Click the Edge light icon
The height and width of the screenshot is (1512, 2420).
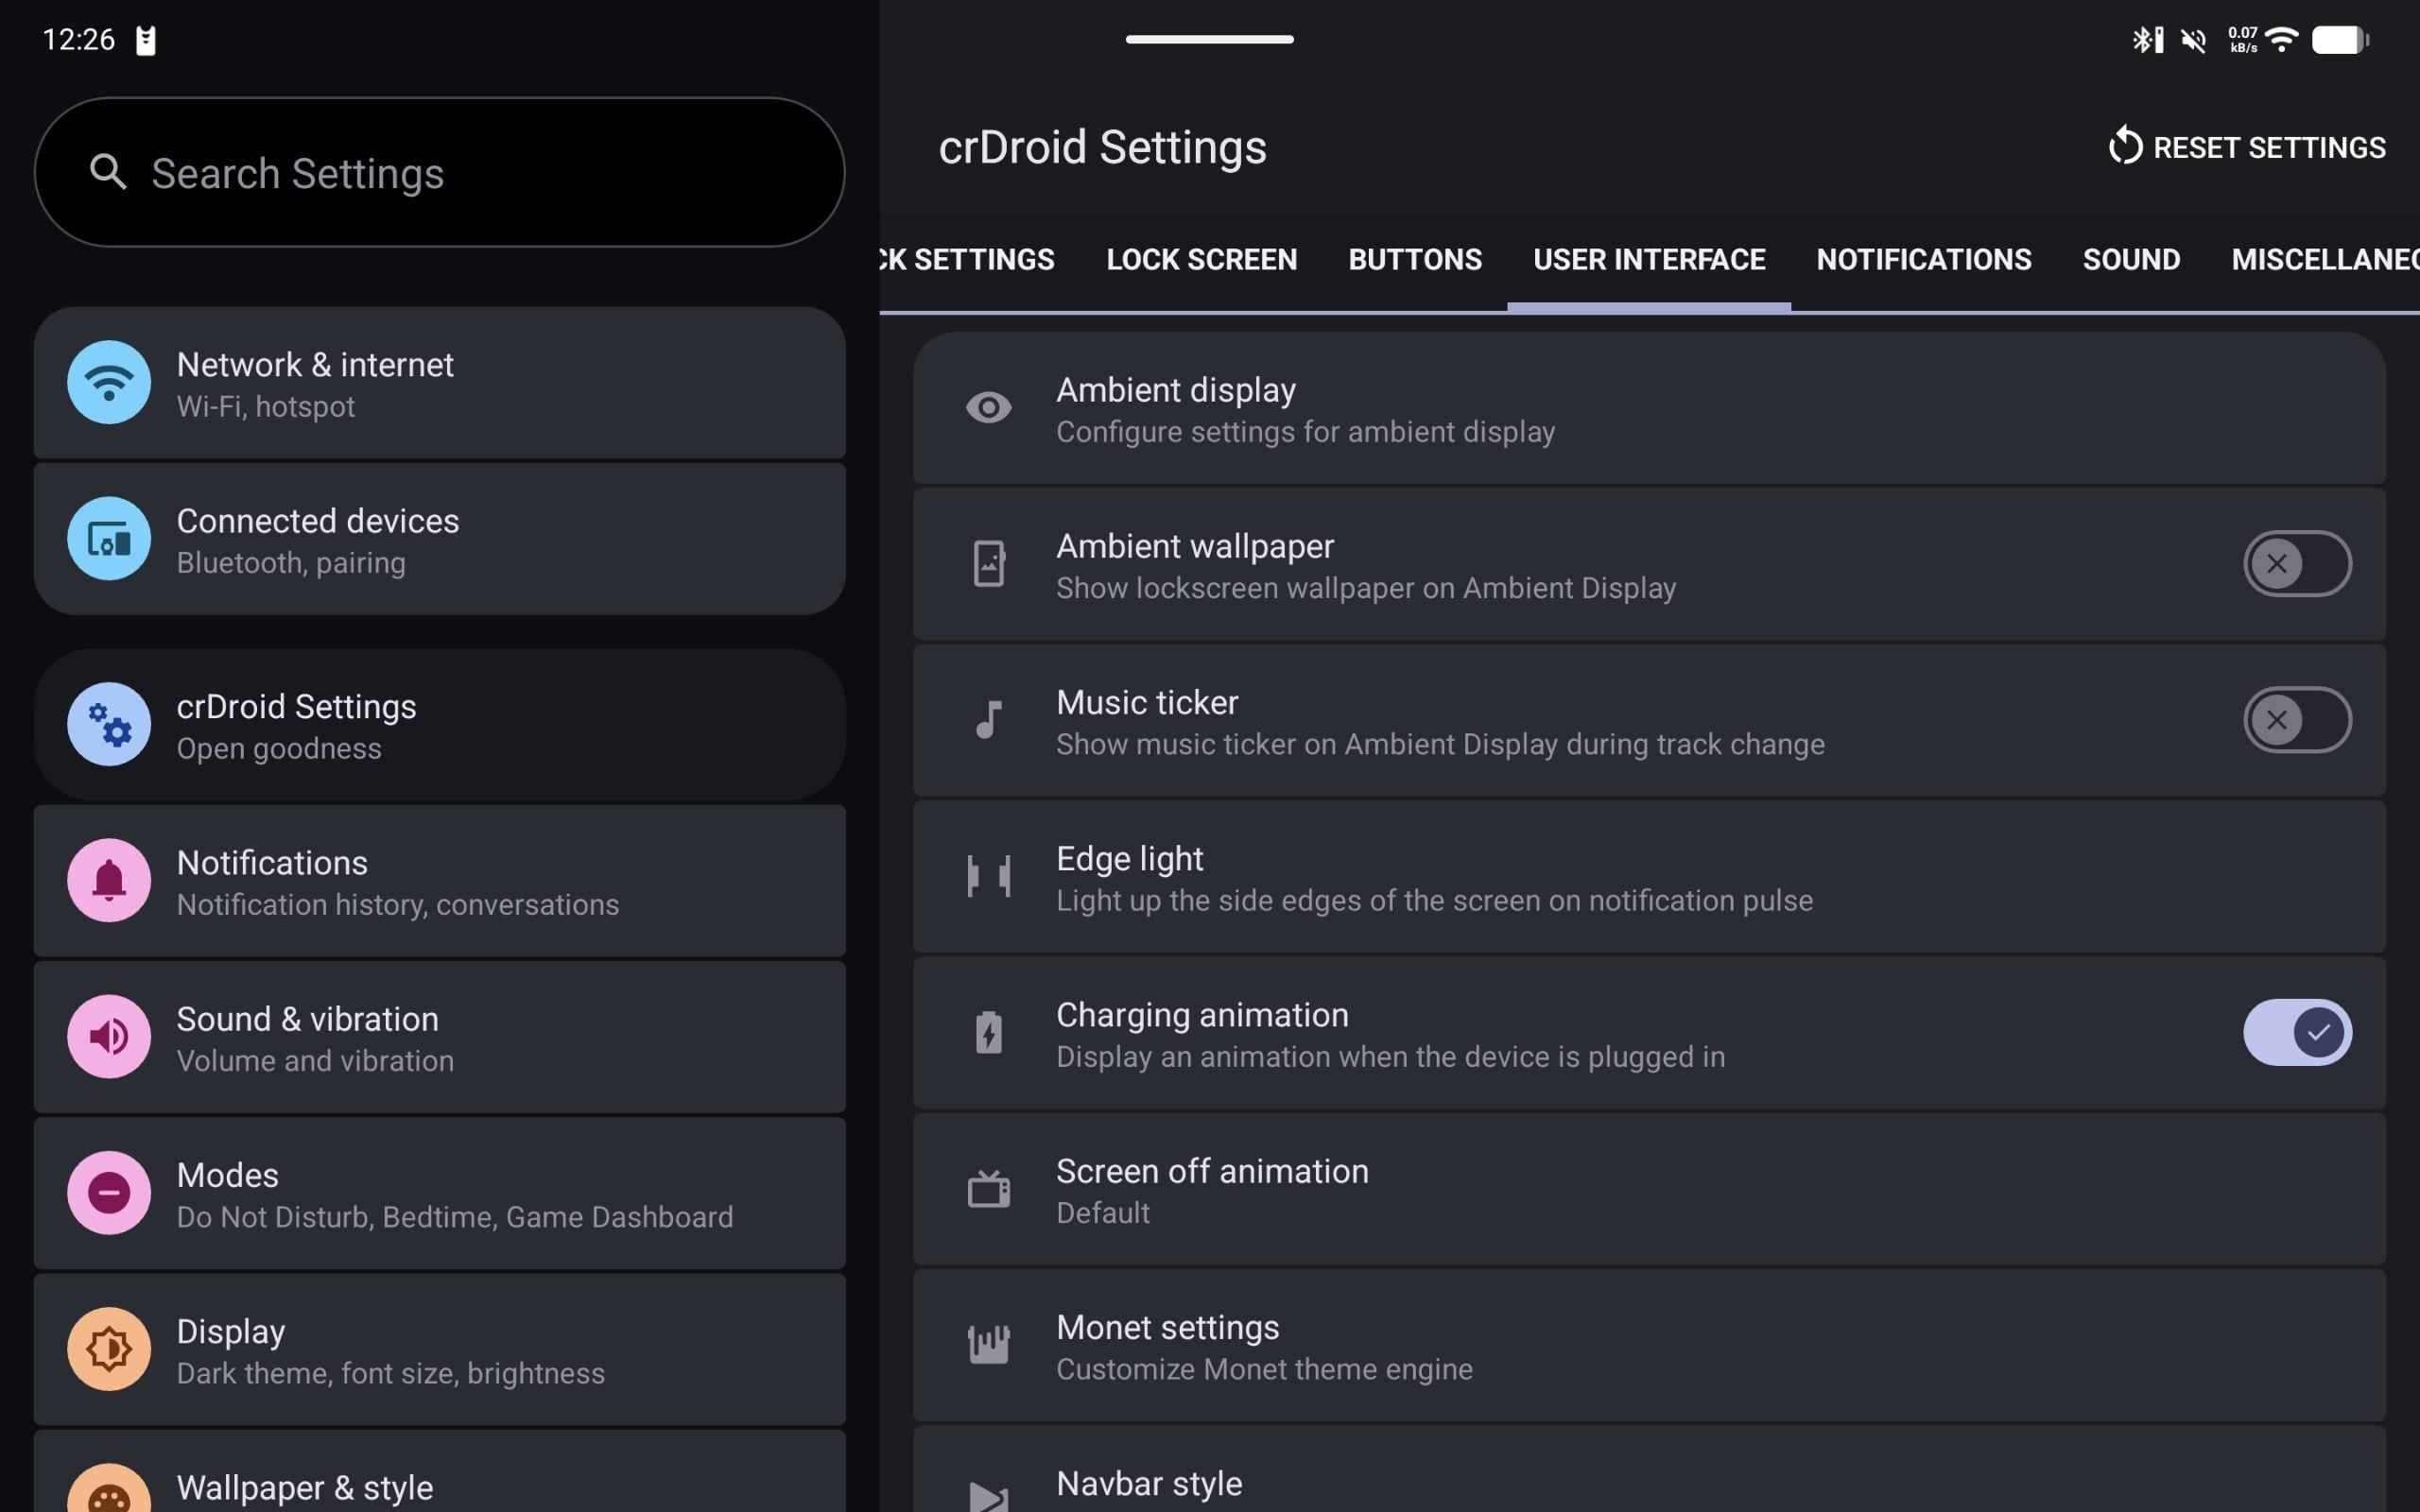coord(988,876)
